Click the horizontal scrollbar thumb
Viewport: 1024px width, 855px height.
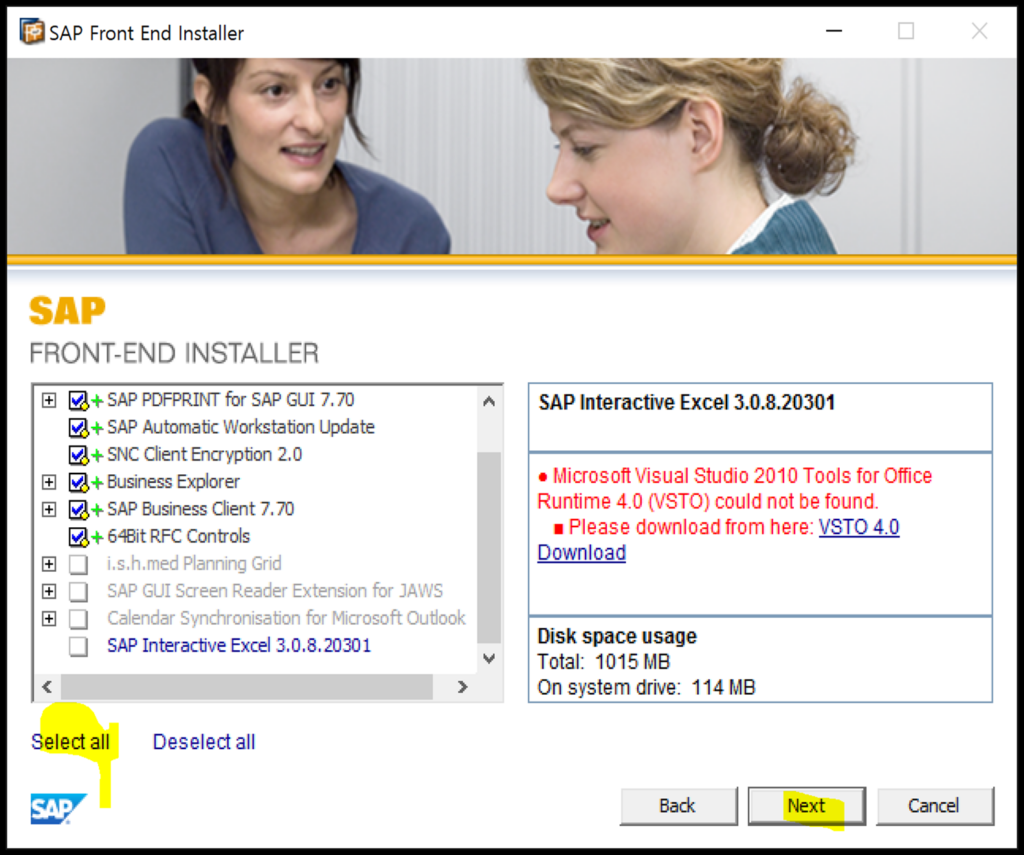pyautogui.click(x=246, y=686)
